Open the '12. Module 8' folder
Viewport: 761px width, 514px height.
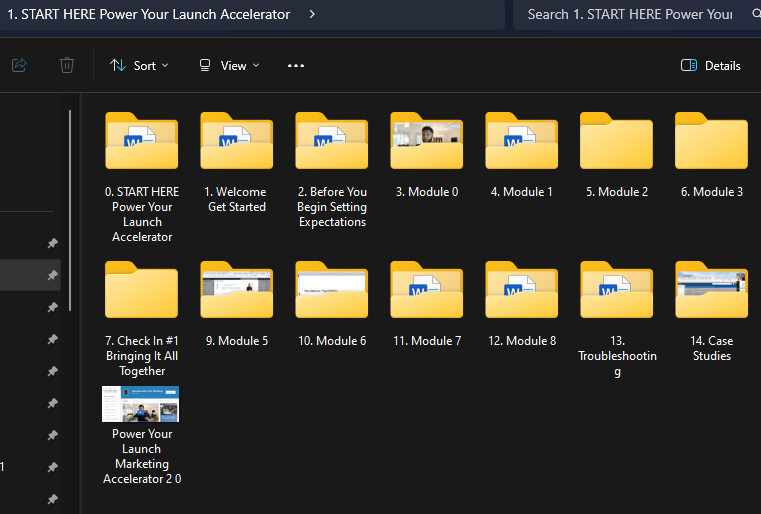tap(521, 294)
